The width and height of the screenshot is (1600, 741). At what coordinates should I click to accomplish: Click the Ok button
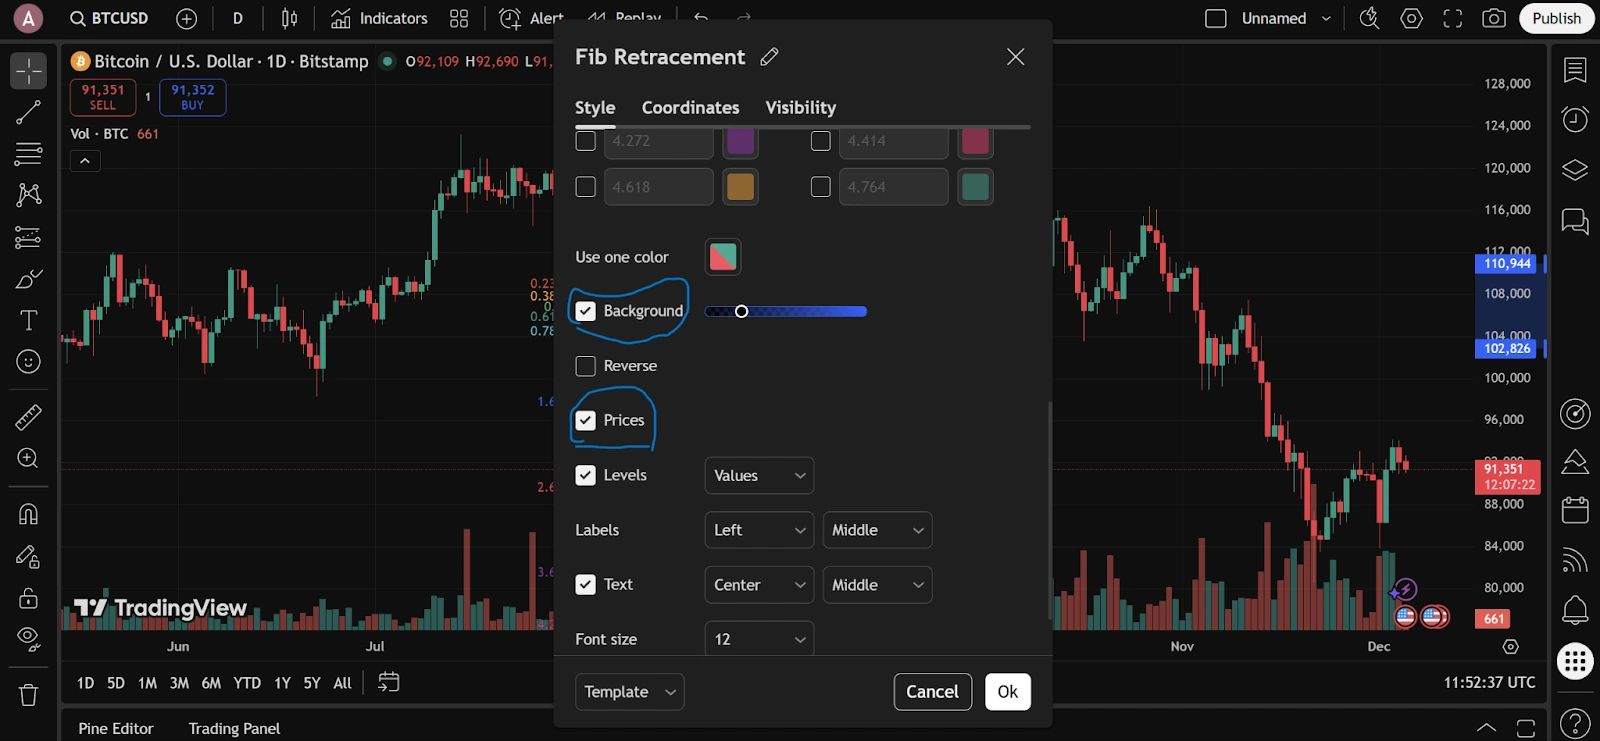pyautogui.click(x=1007, y=692)
